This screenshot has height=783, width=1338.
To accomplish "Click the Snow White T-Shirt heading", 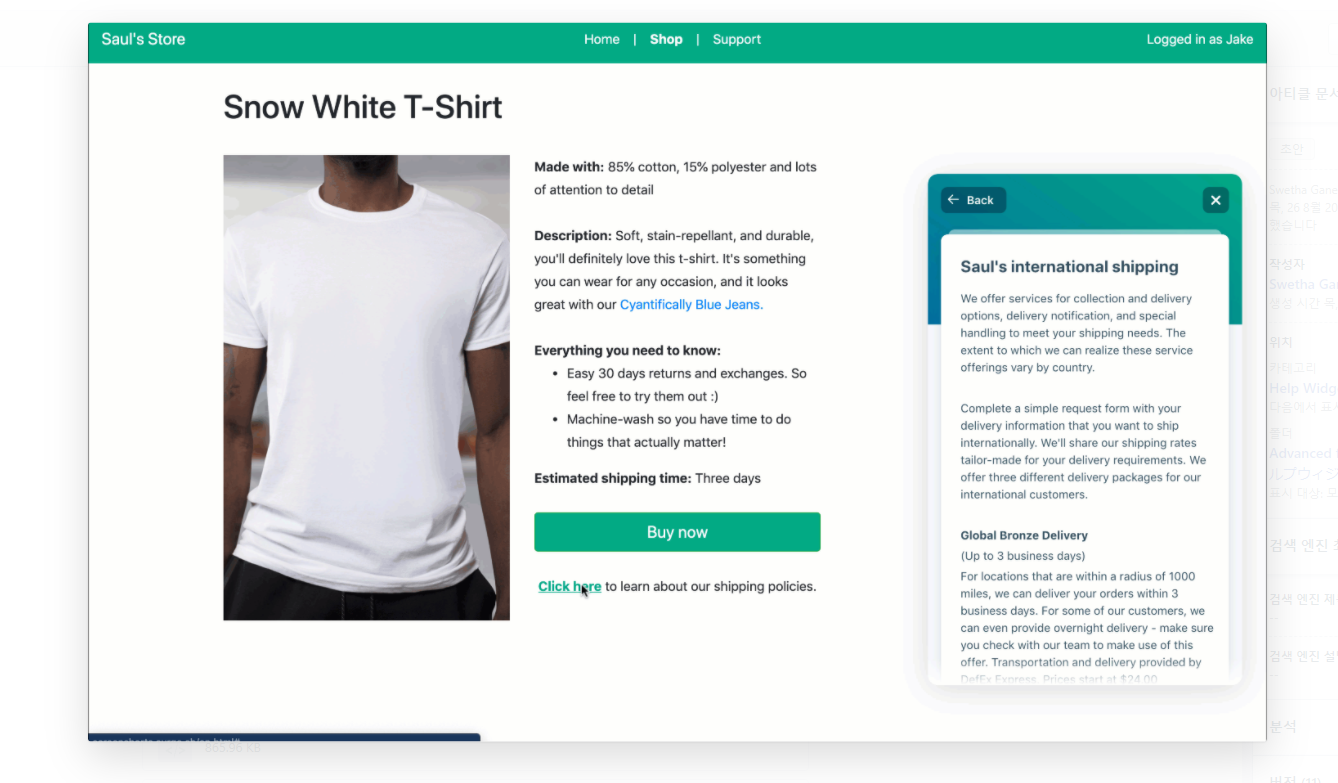I will pyautogui.click(x=363, y=107).
